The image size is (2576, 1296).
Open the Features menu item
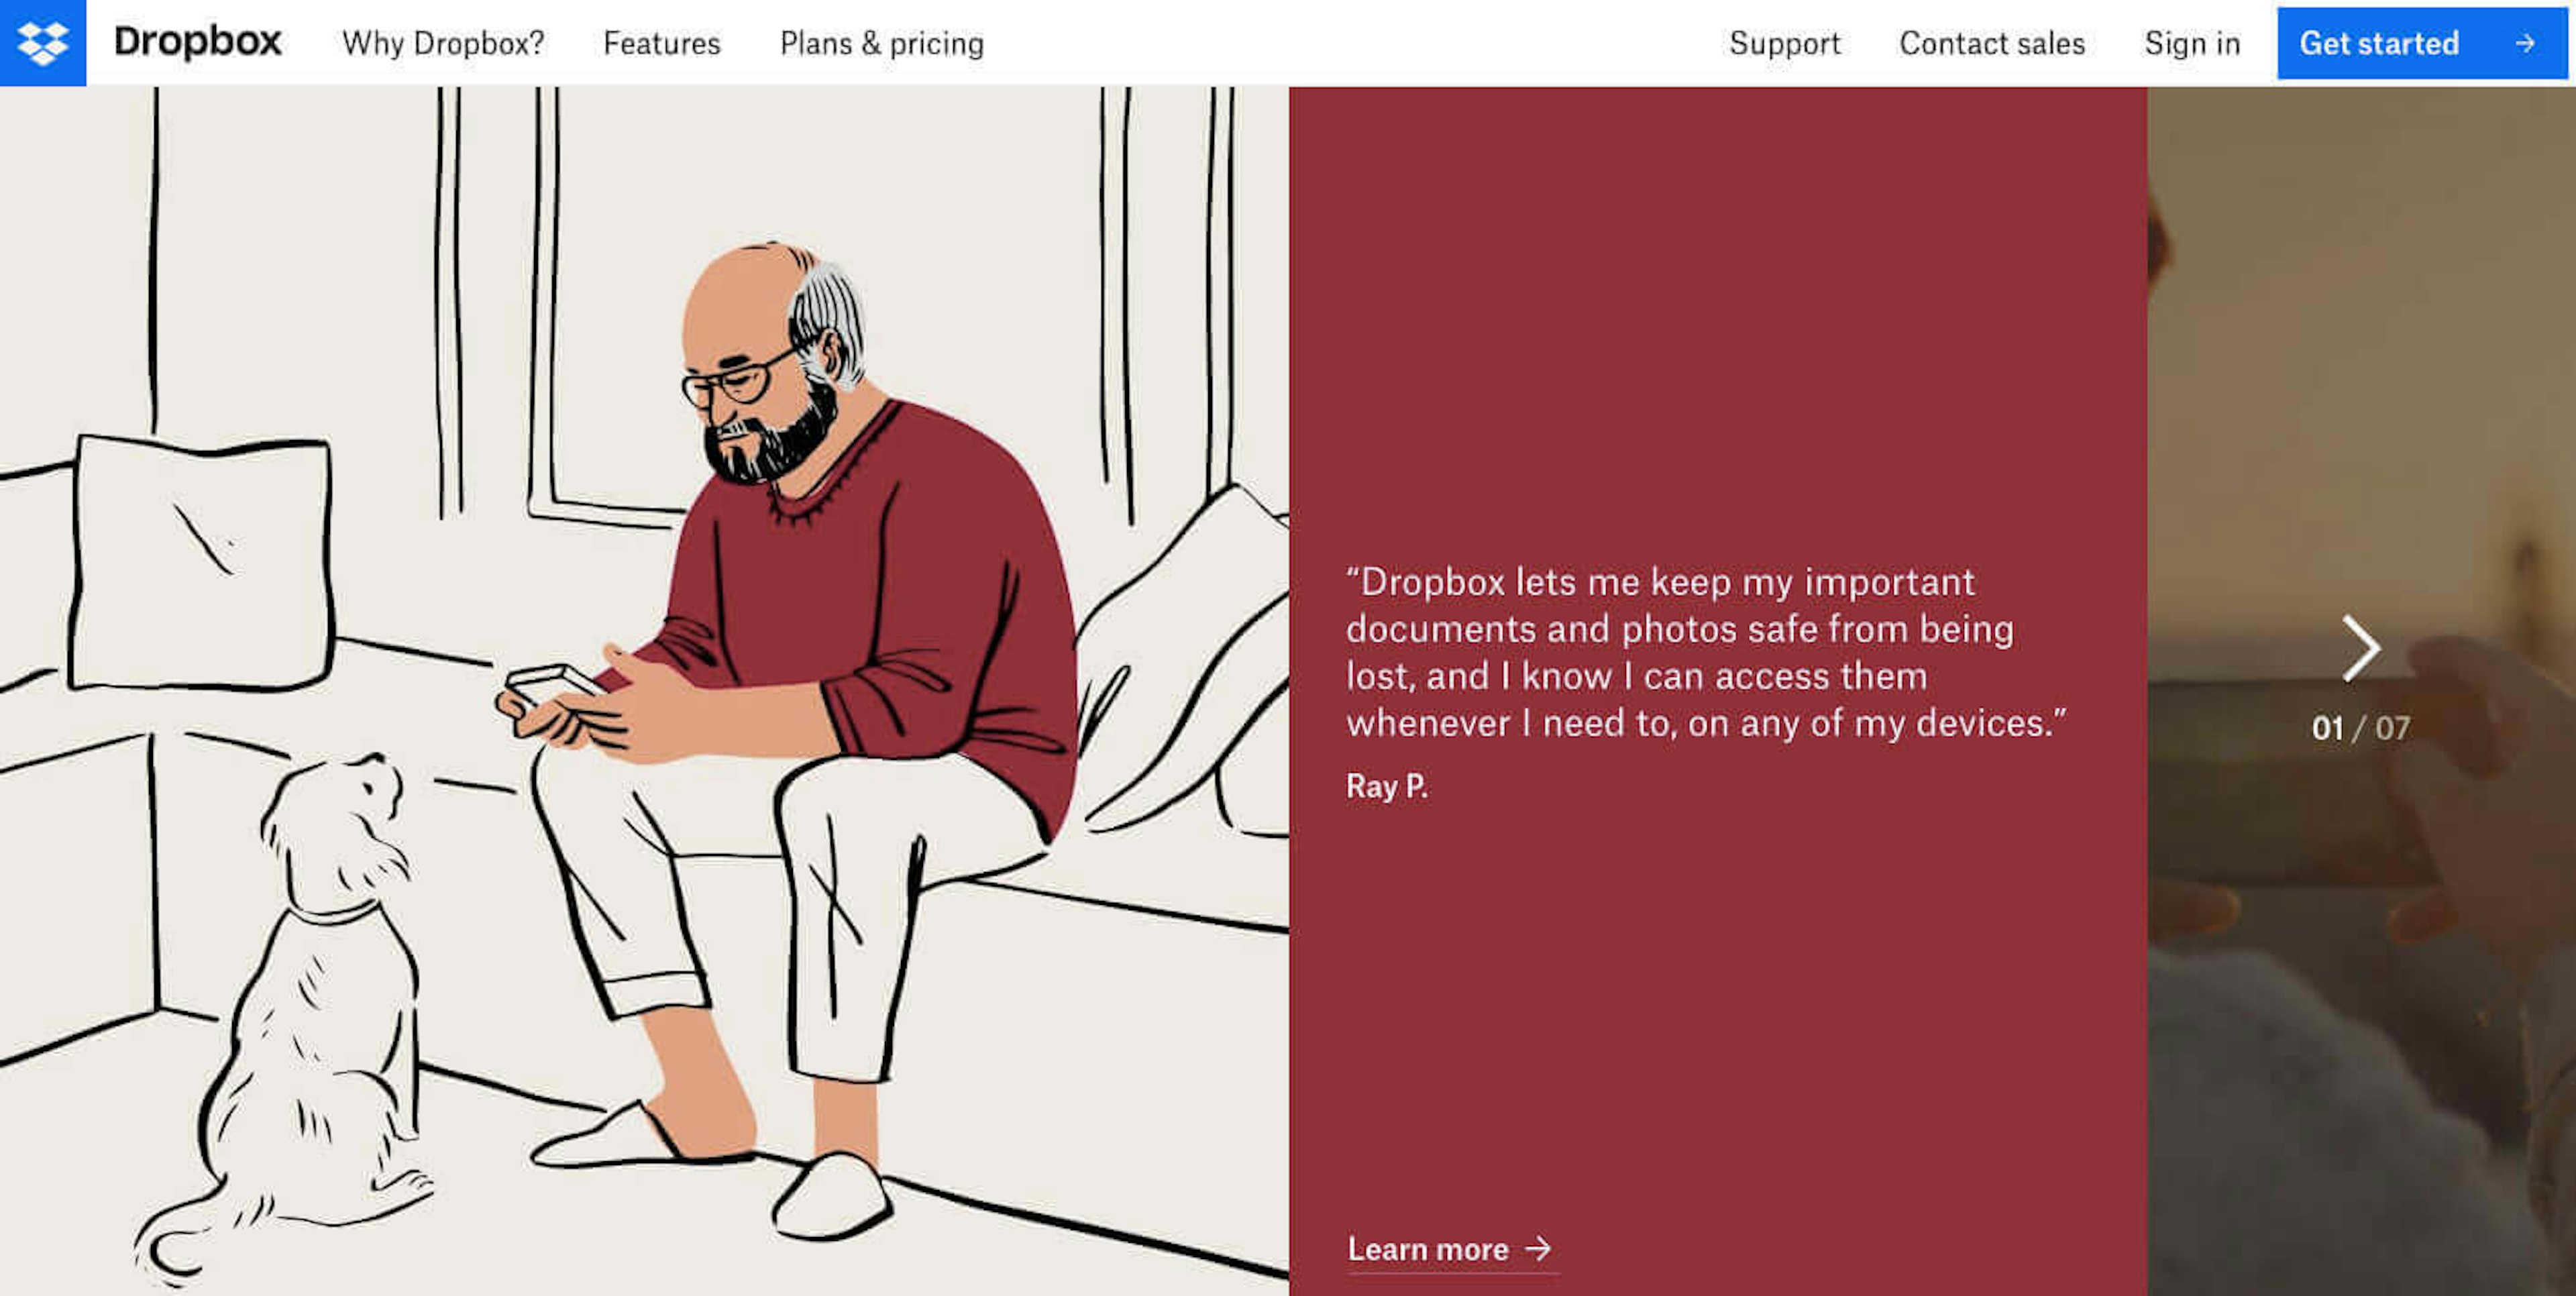tap(661, 43)
